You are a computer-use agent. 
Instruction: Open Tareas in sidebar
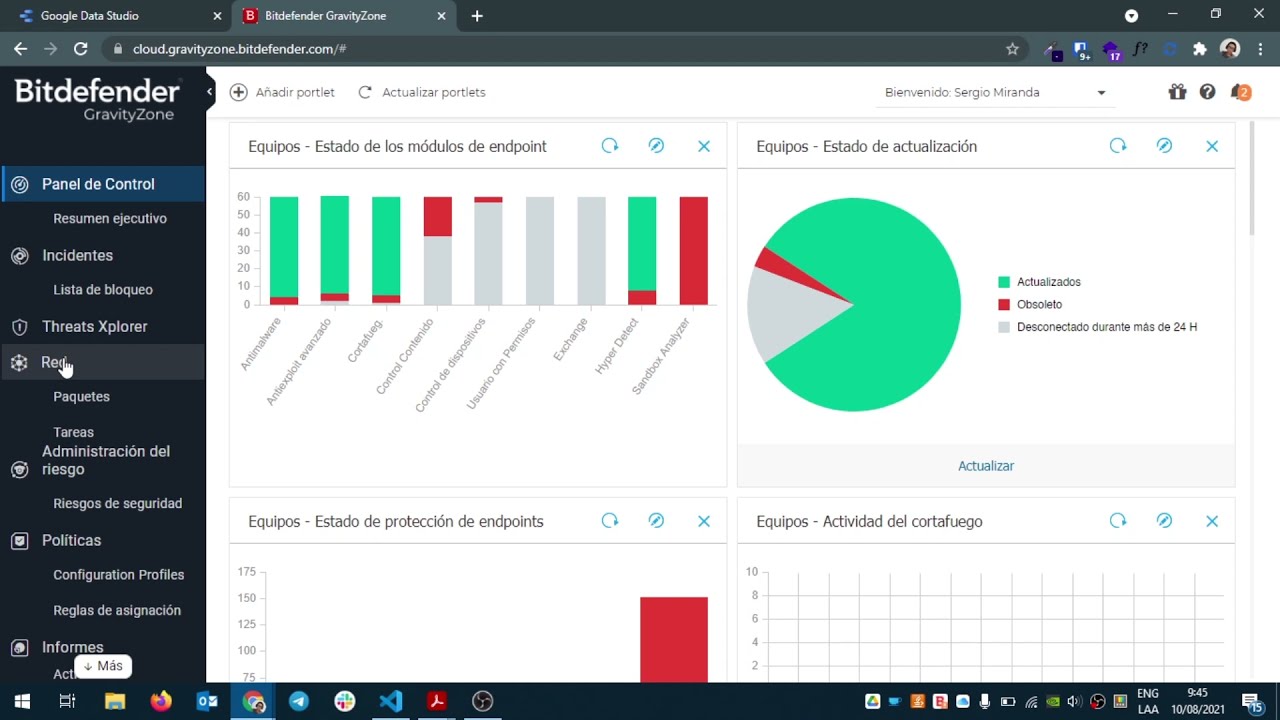73,432
